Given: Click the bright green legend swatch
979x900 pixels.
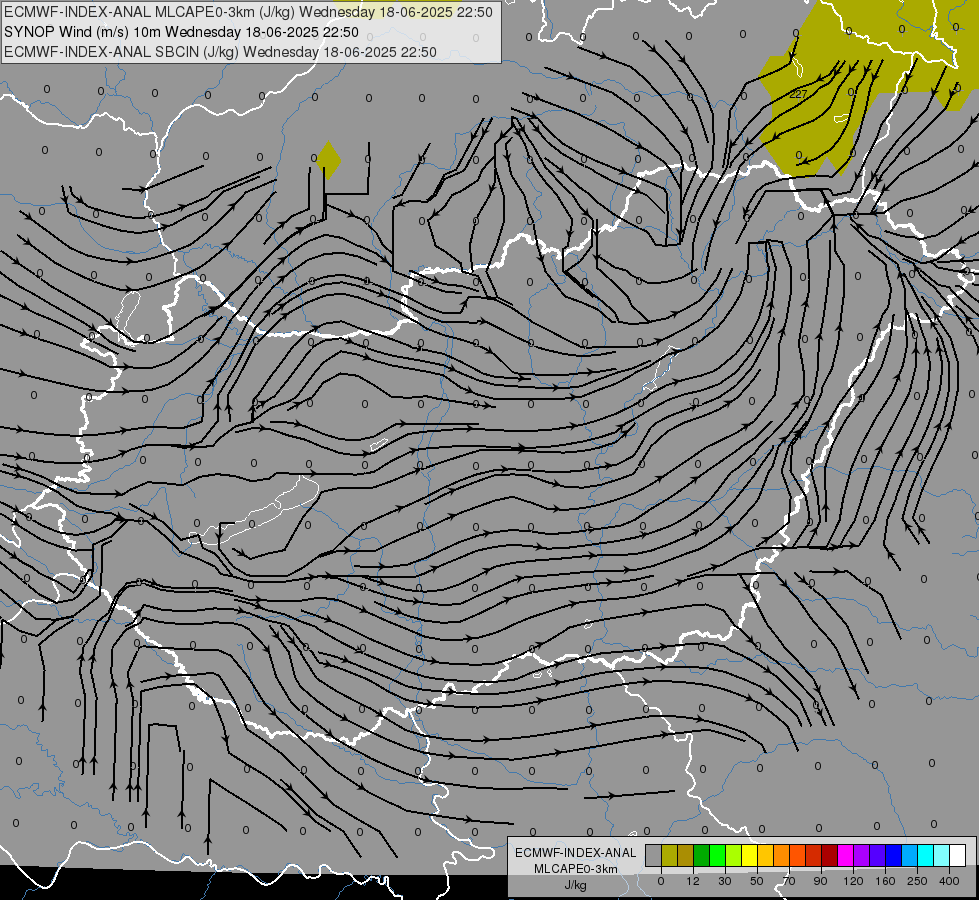Looking at the screenshot, I should pyautogui.click(x=718, y=855).
